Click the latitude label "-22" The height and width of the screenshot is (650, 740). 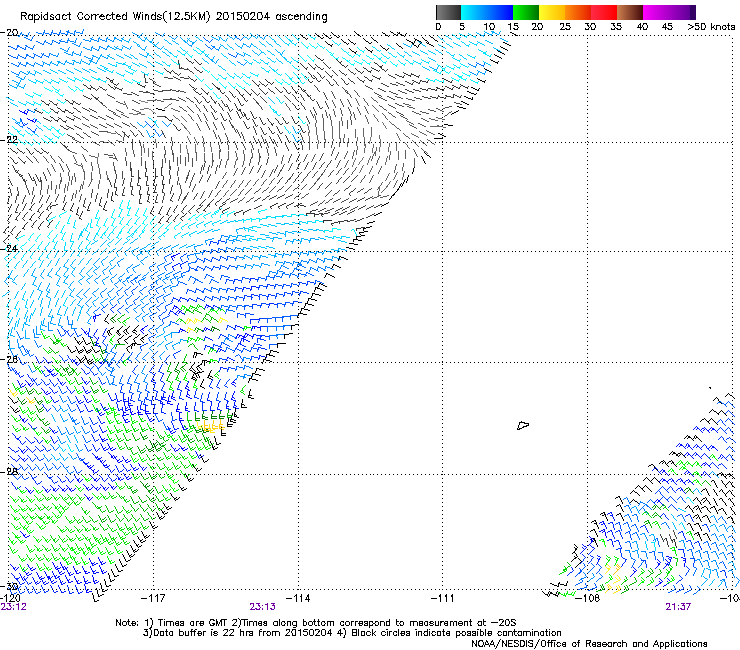point(9,140)
